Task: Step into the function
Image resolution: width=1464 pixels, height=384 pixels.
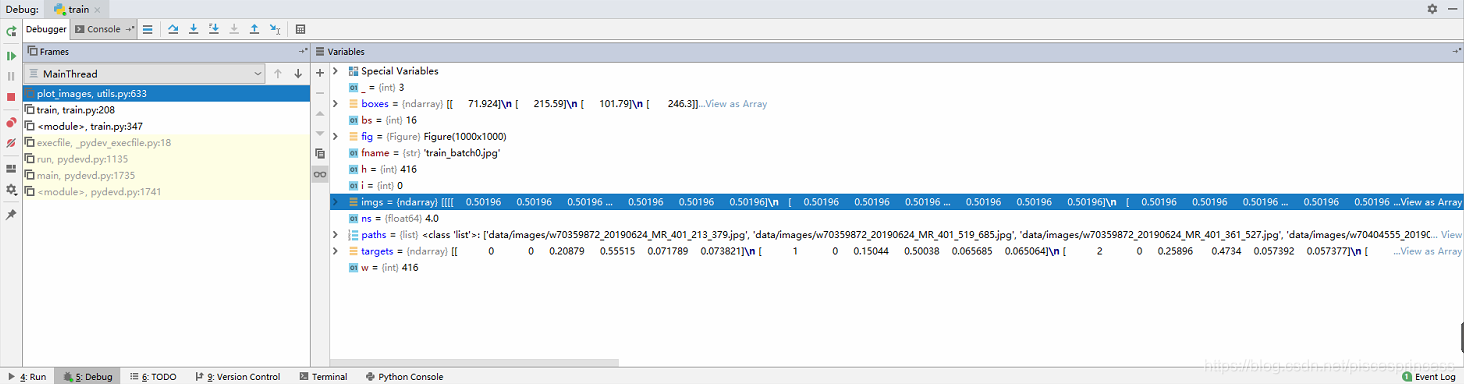Action: coord(194,29)
